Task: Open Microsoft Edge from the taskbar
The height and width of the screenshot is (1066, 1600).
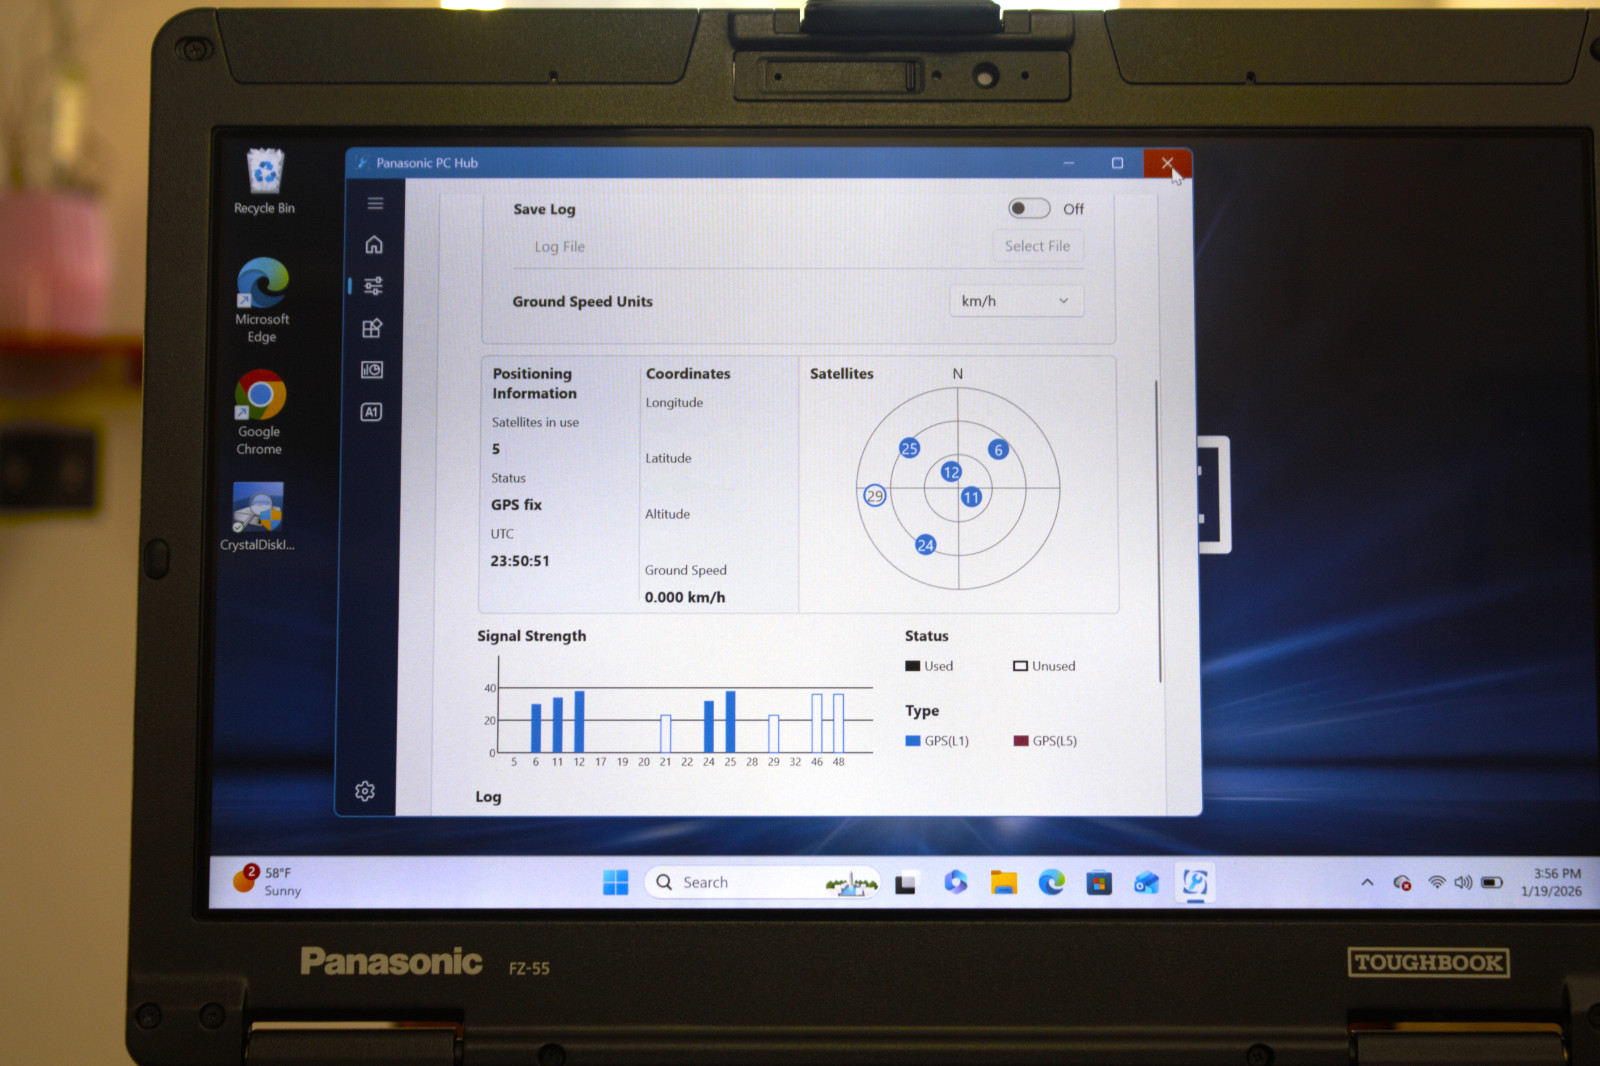Action: tap(1051, 882)
